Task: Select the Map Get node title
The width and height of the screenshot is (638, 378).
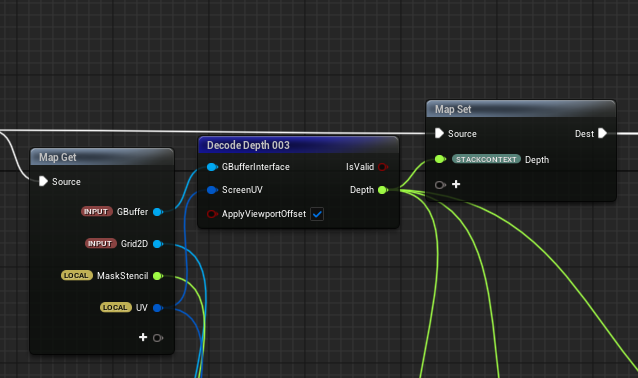Action: click(x=57, y=157)
